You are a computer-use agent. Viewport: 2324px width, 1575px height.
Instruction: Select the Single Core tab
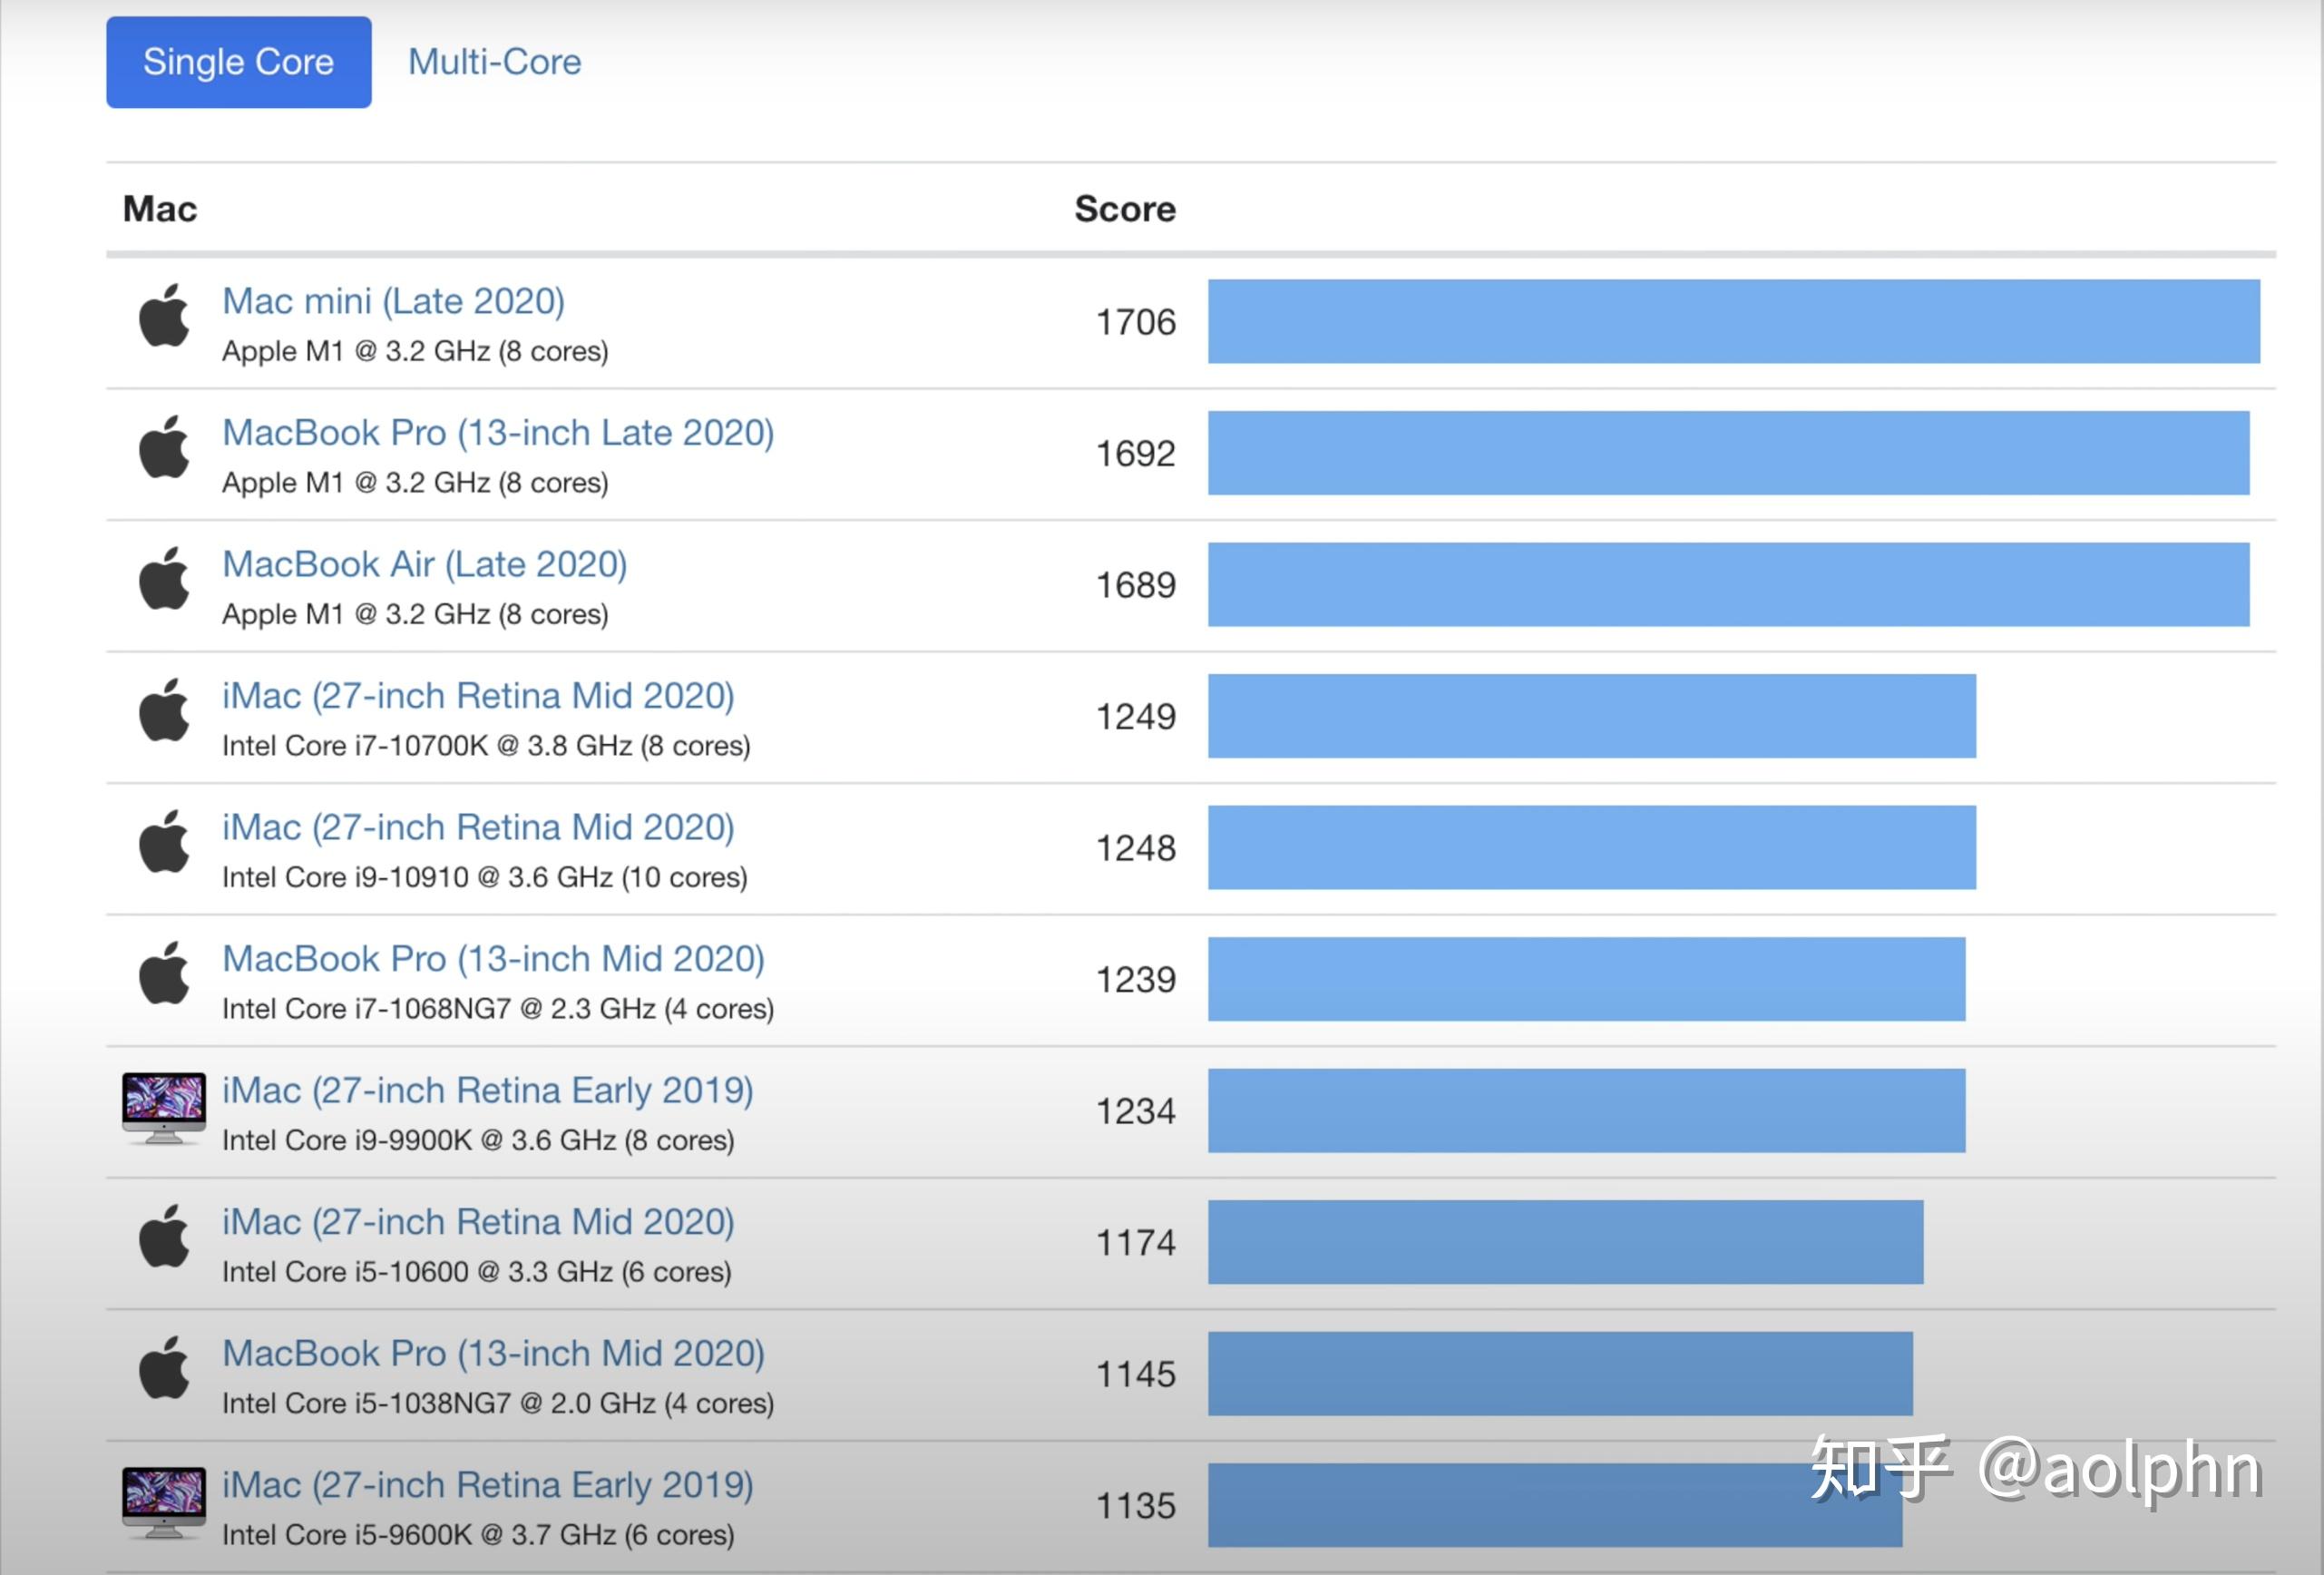coord(239,62)
